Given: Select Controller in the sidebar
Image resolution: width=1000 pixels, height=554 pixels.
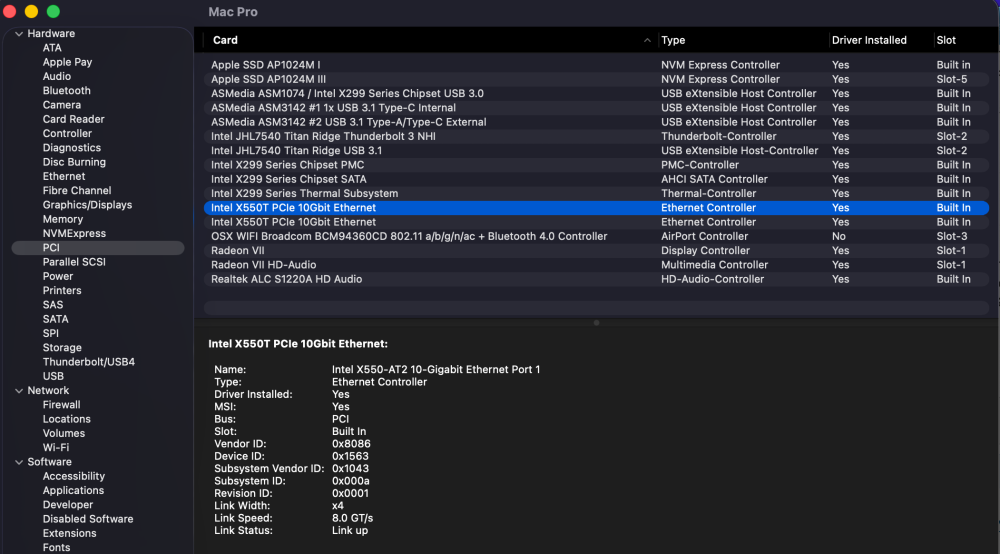Looking at the screenshot, I should tap(67, 133).
